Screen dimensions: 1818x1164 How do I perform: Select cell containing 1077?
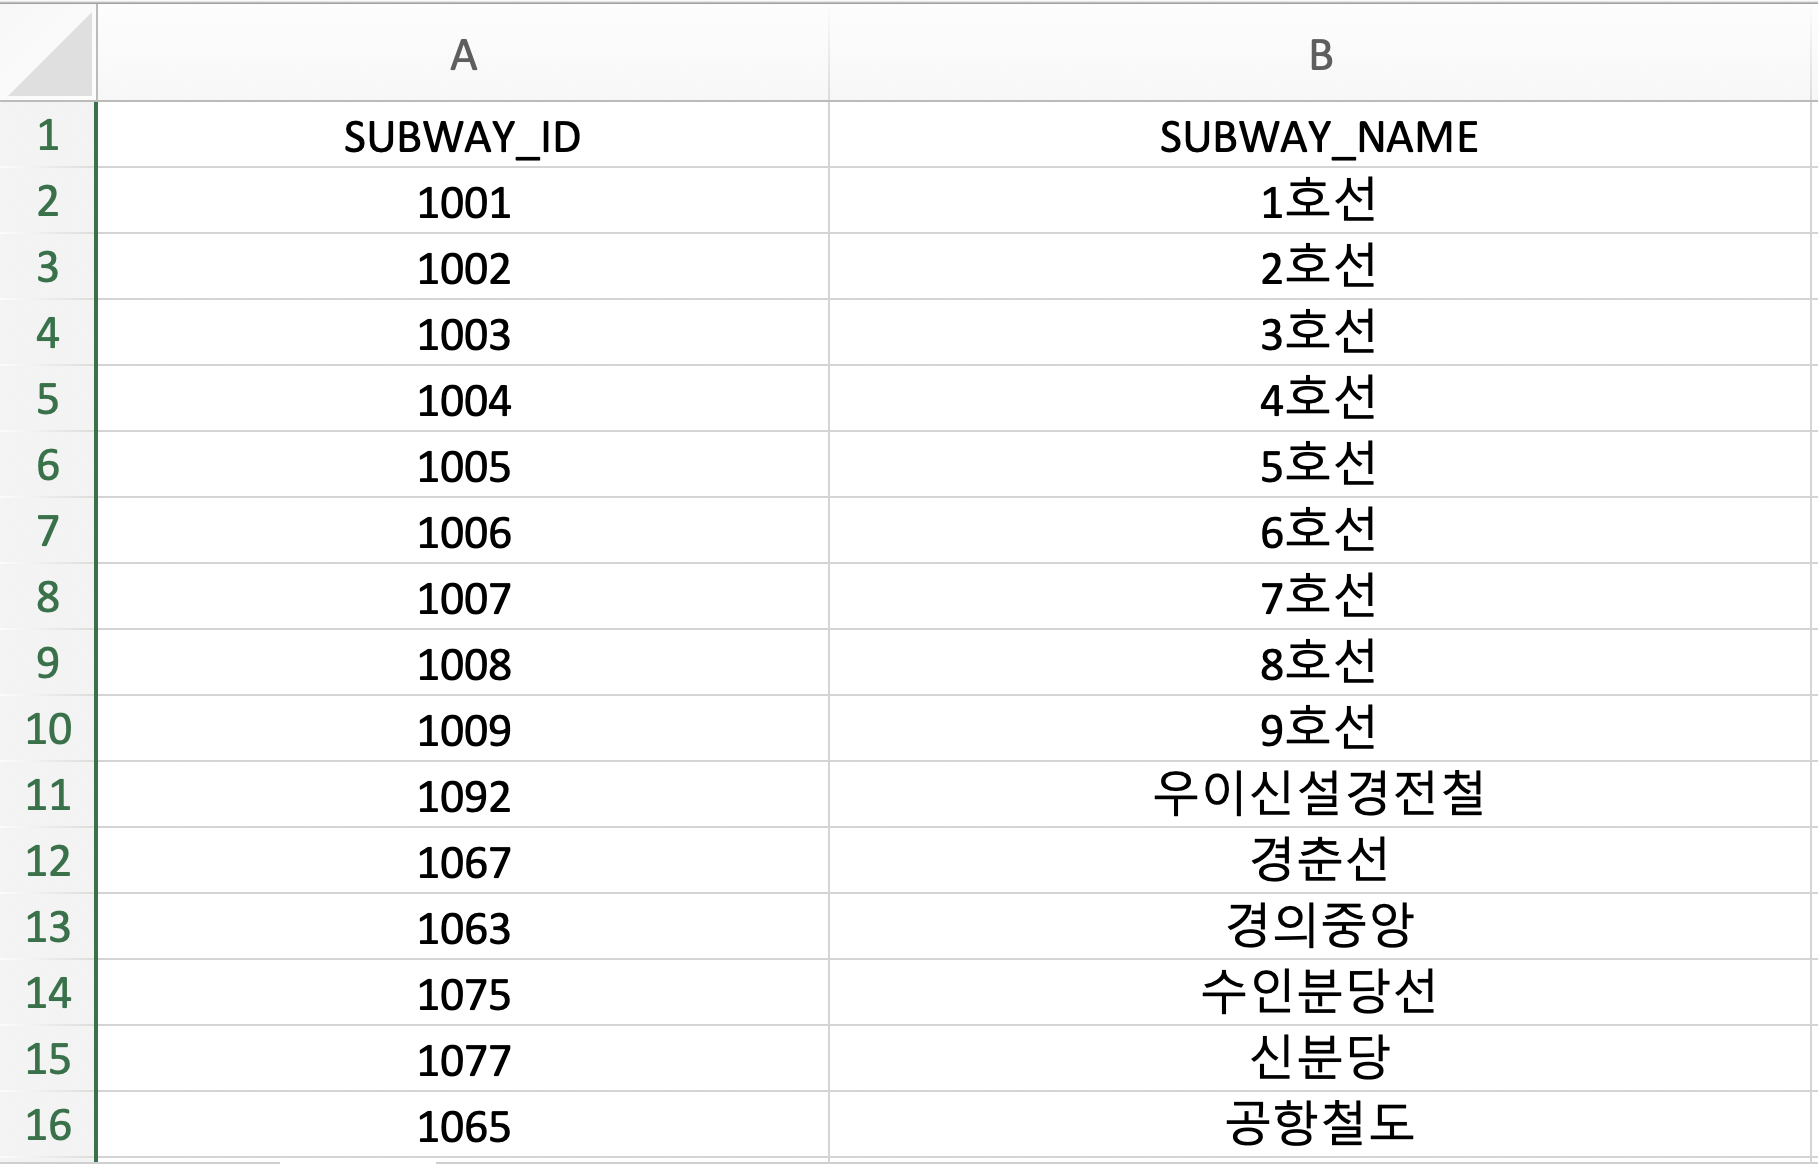[x=463, y=1059]
